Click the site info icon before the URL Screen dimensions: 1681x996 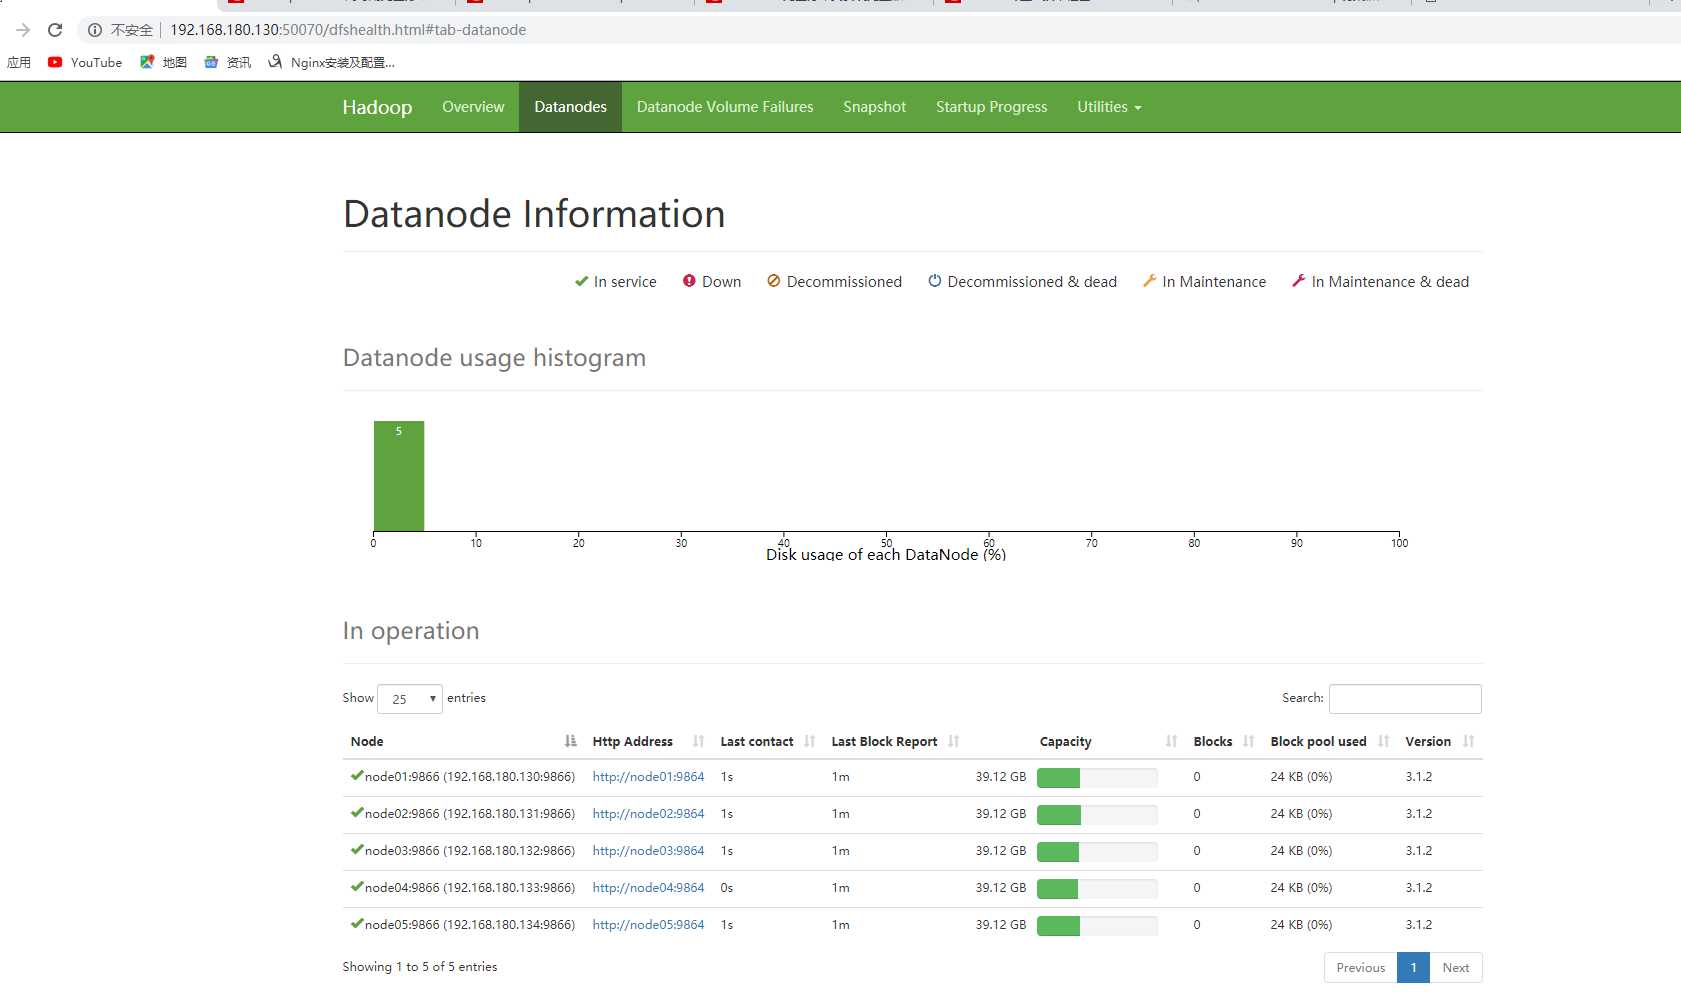(95, 30)
